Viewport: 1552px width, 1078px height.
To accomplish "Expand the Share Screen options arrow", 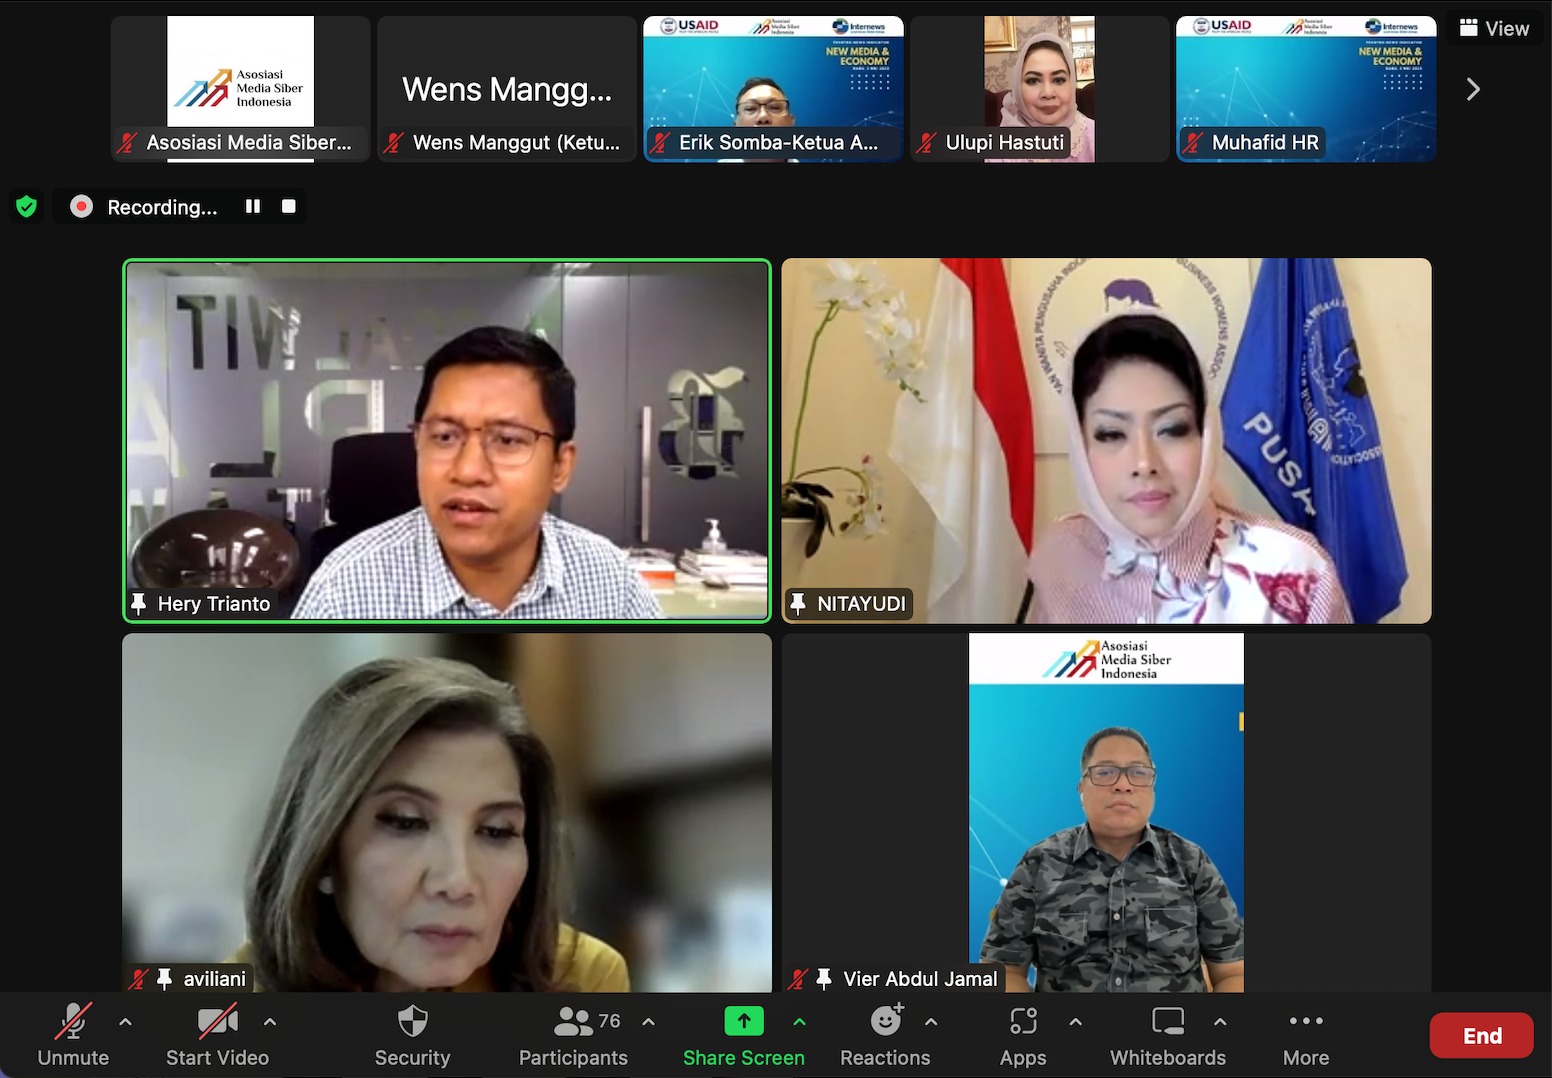I will (x=799, y=1022).
